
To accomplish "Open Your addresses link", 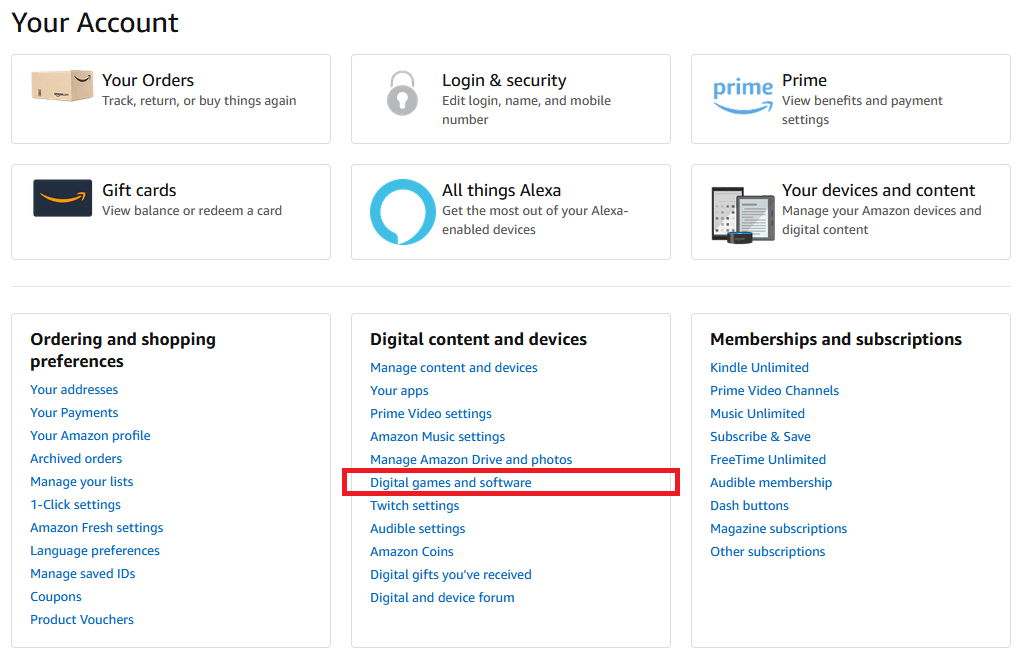I will point(74,390).
